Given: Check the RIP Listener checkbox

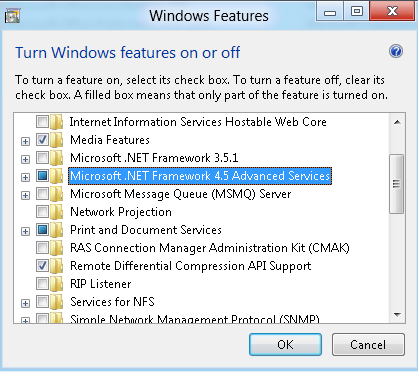Looking at the screenshot, I should tap(42, 283).
